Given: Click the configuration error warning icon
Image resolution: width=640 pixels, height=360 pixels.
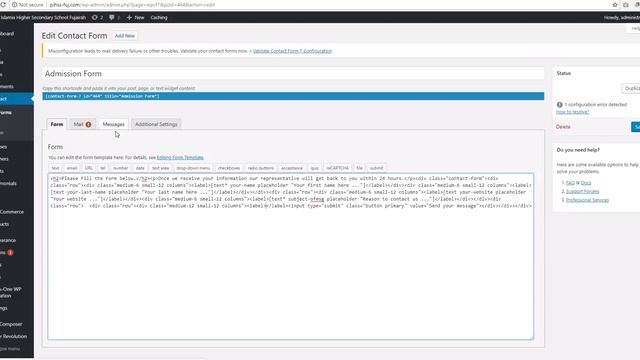Looking at the screenshot, I should click(x=560, y=105).
